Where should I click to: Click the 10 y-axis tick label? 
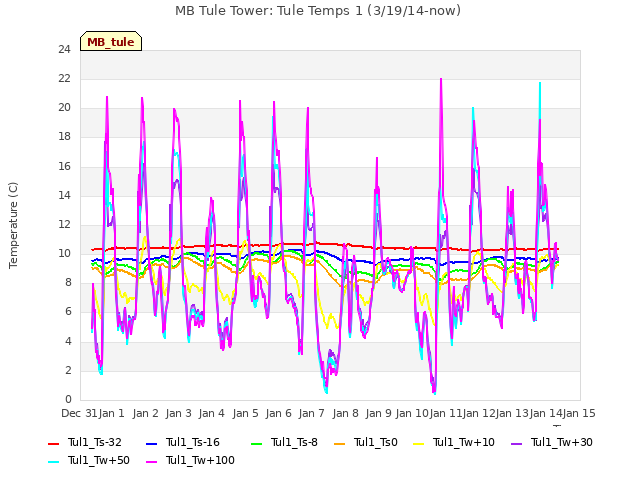[64, 253]
